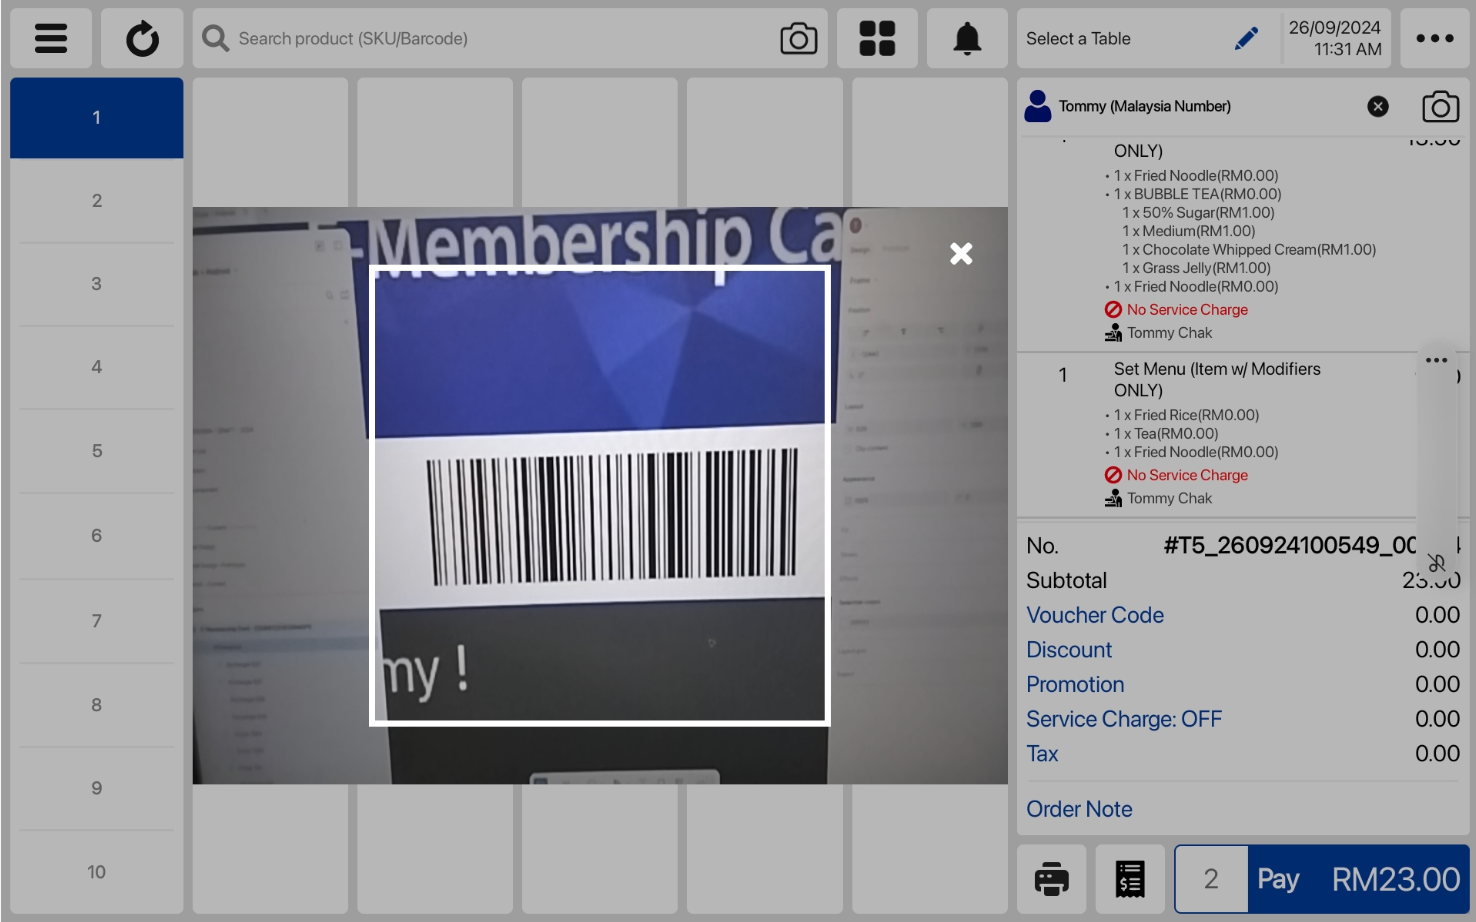Open camera scanner in search bar
Viewport: 1476px width, 922px height.
pyautogui.click(x=798, y=39)
